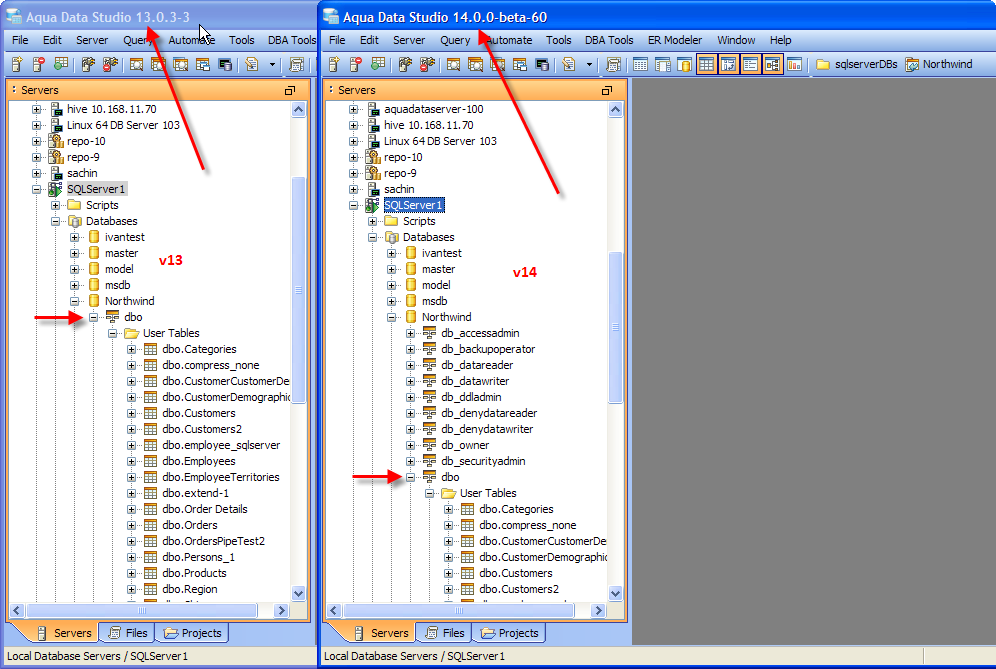Open Query Analyzer icon in v14 toolbar
996x669 pixels.
point(453,64)
